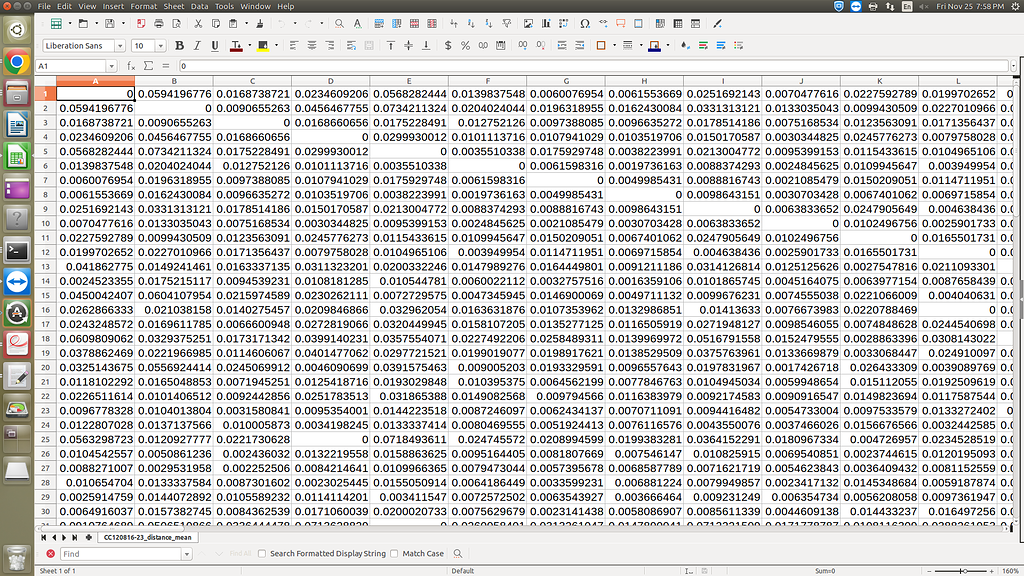
Task: Click the Sum sigma icon in formula bar
Action: pos(146,66)
